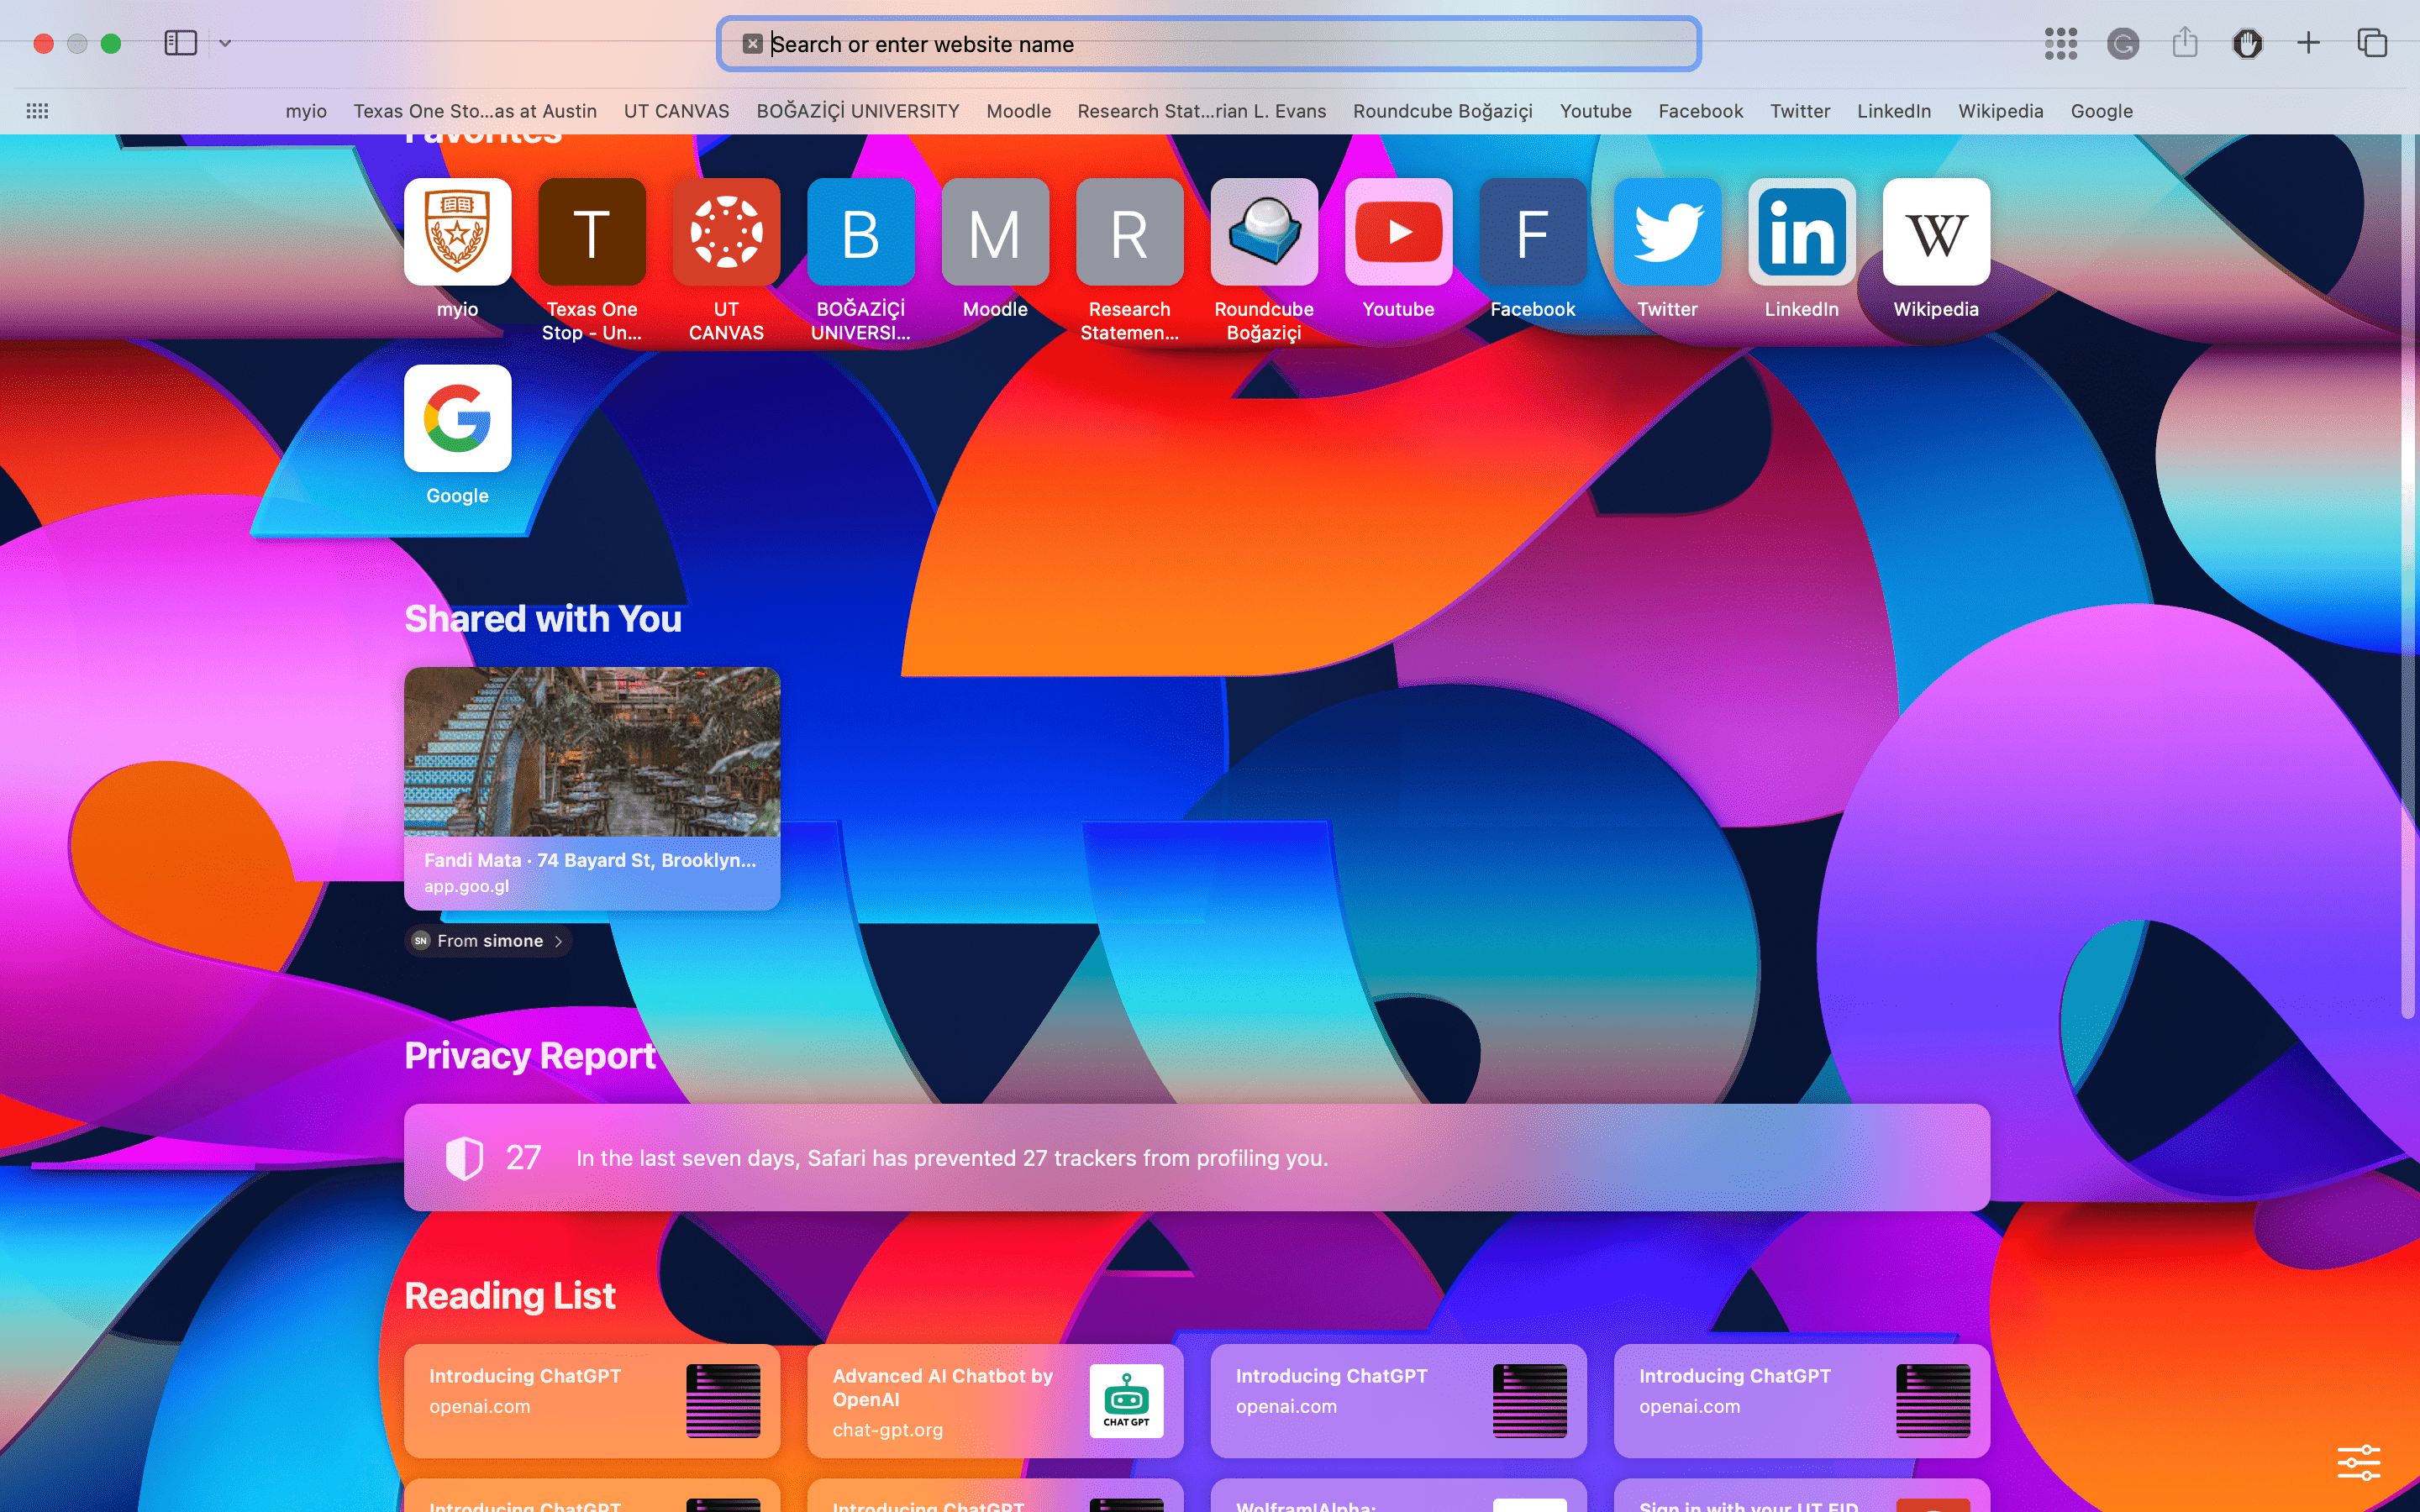
Task: Click the dots grid extension icon
Action: coord(2060,44)
